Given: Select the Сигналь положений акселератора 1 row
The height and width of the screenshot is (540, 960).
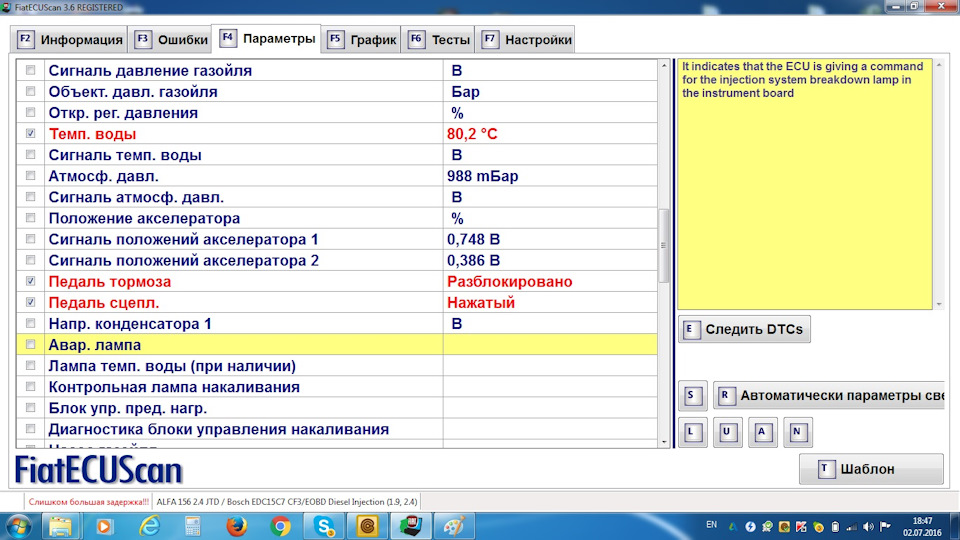Looking at the screenshot, I should pyautogui.click(x=337, y=239).
